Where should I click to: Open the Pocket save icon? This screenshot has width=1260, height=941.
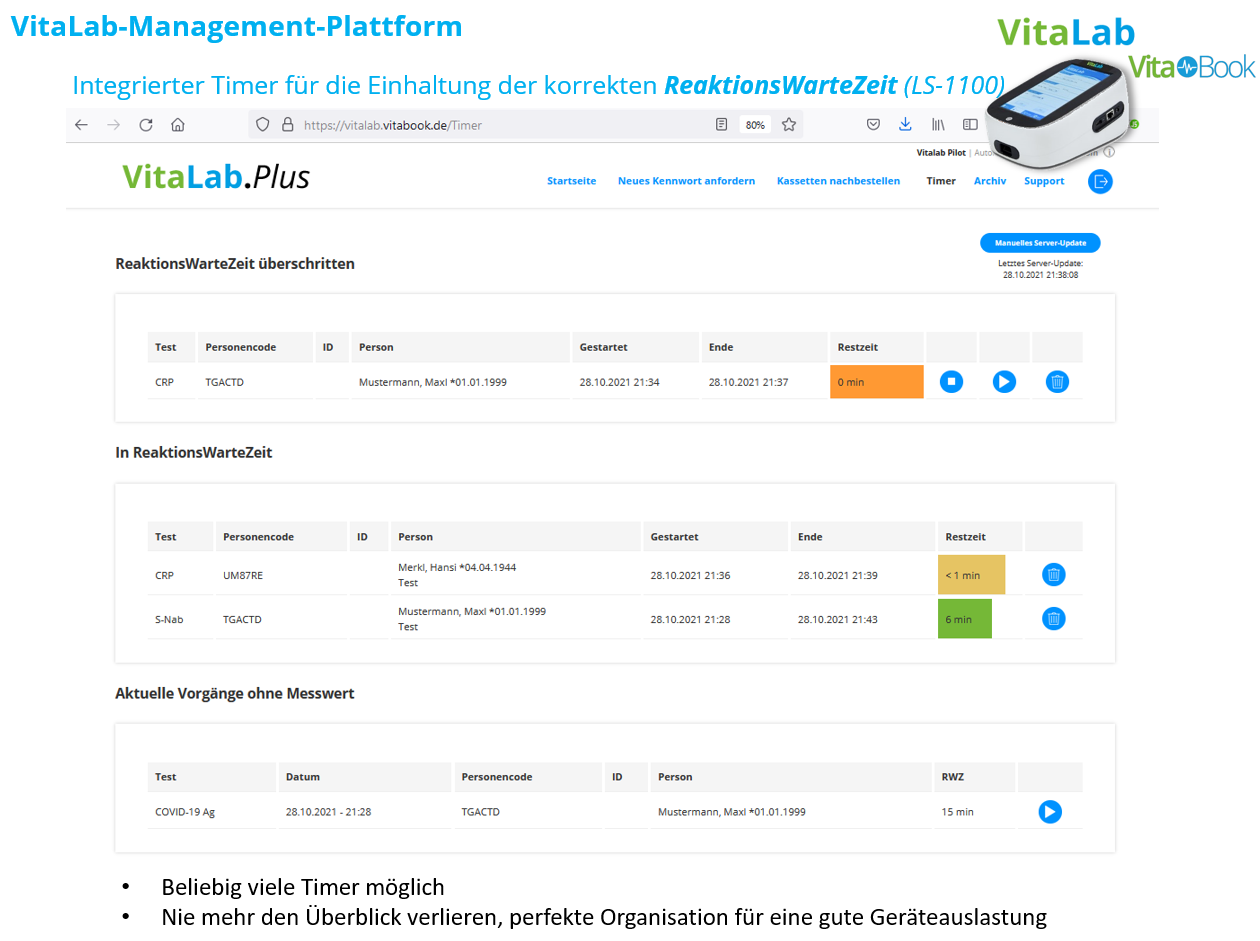(873, 125)
